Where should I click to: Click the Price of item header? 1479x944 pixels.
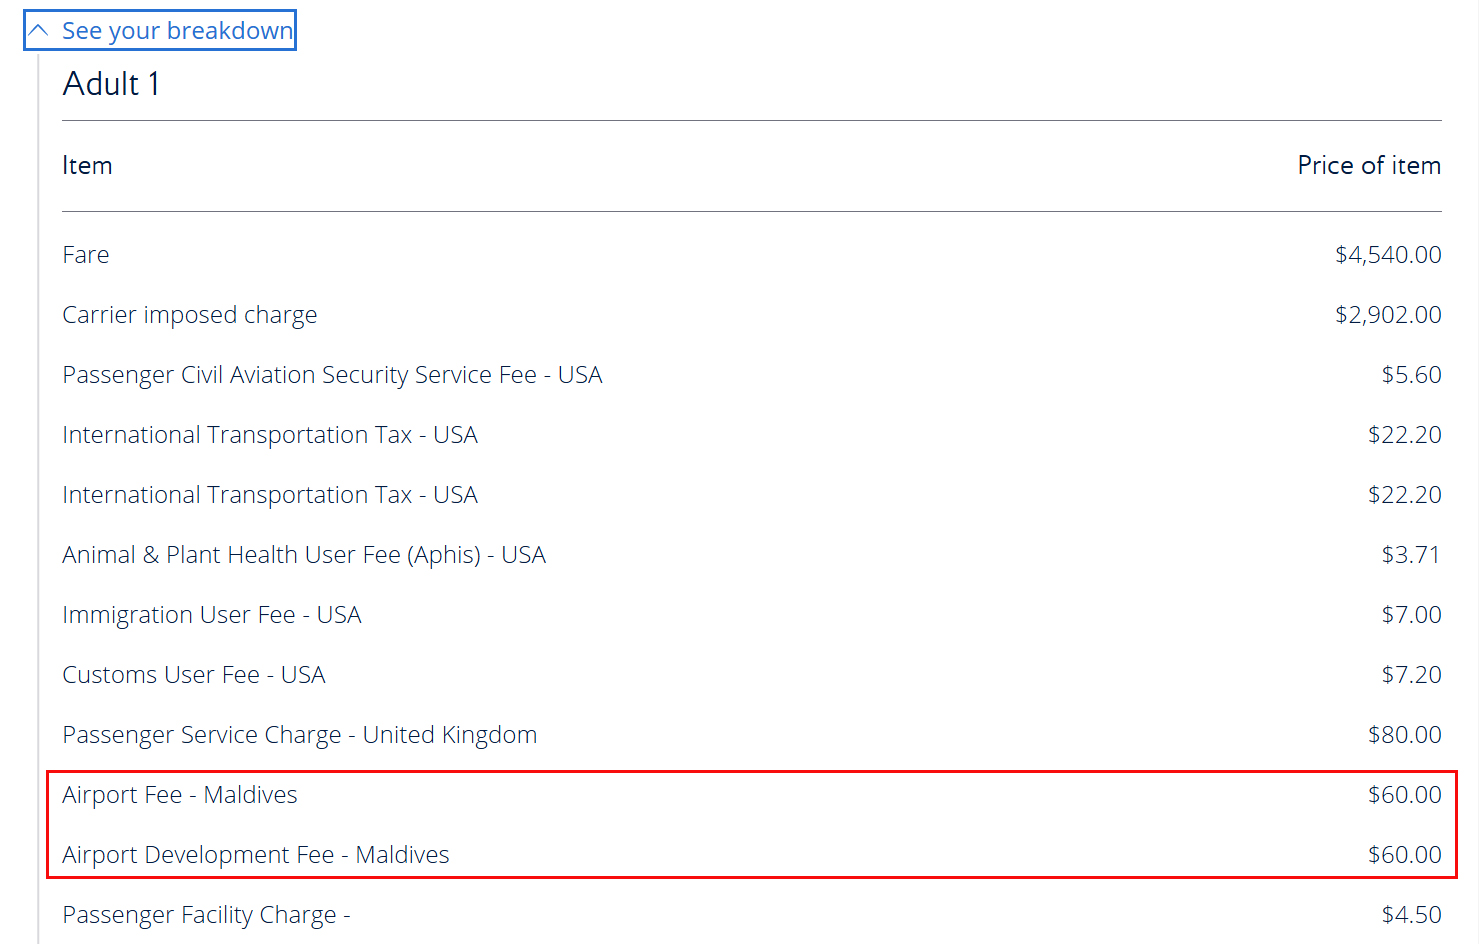pos(1369,165)
